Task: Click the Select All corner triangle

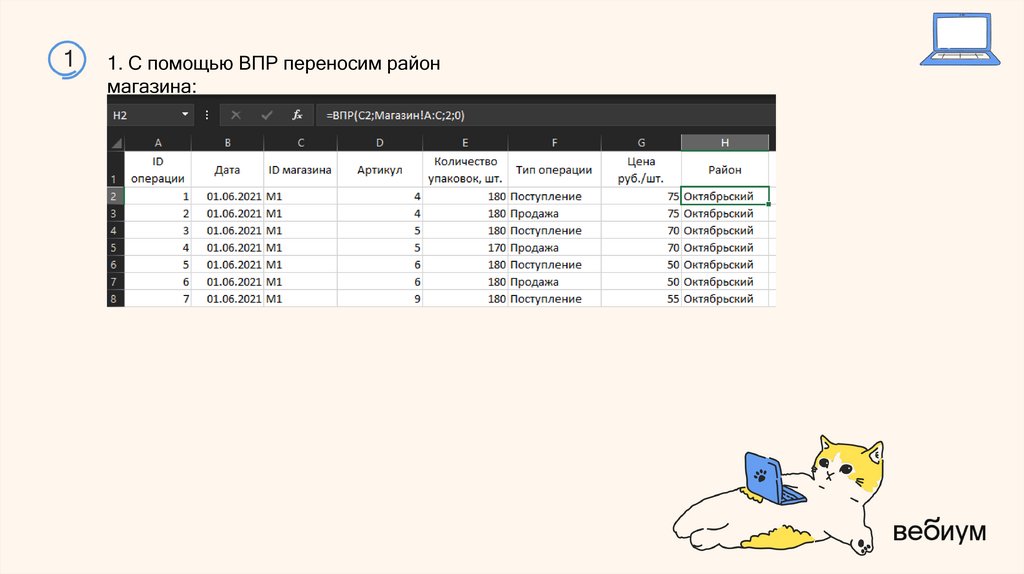Action: pos(116,143)
